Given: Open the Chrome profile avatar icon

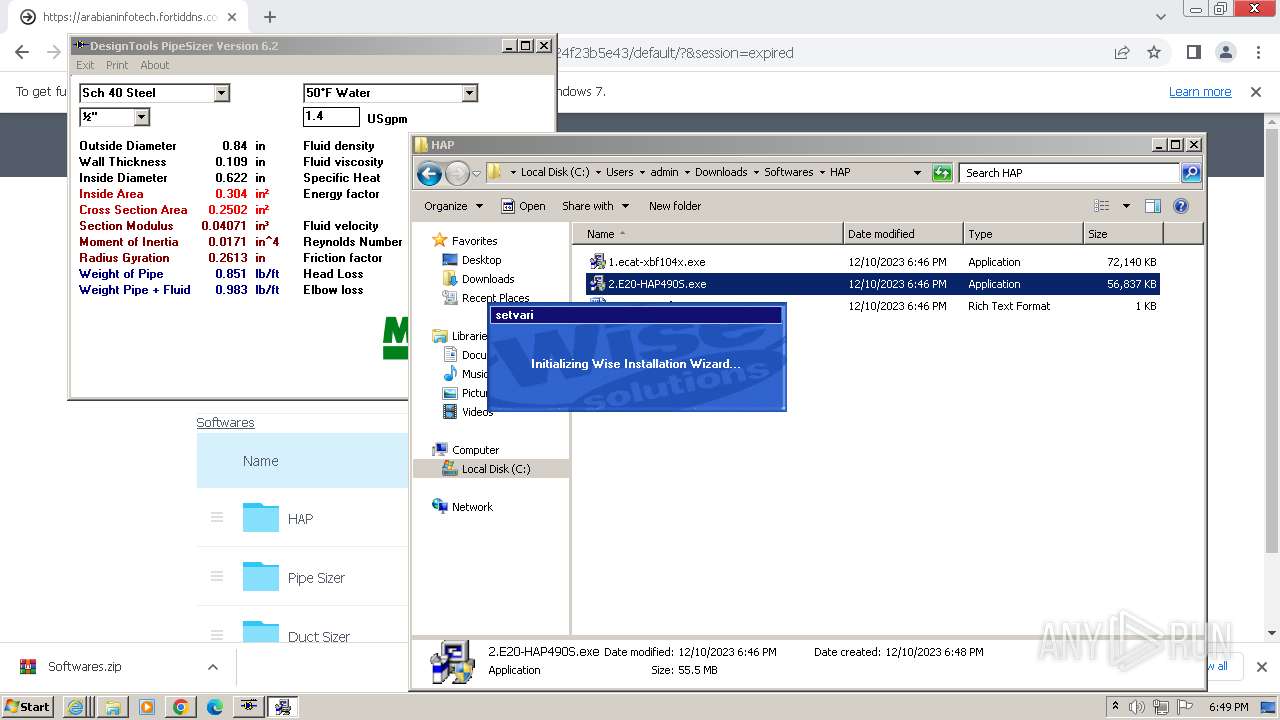Looking at the screenshot, I should 1225,53.
